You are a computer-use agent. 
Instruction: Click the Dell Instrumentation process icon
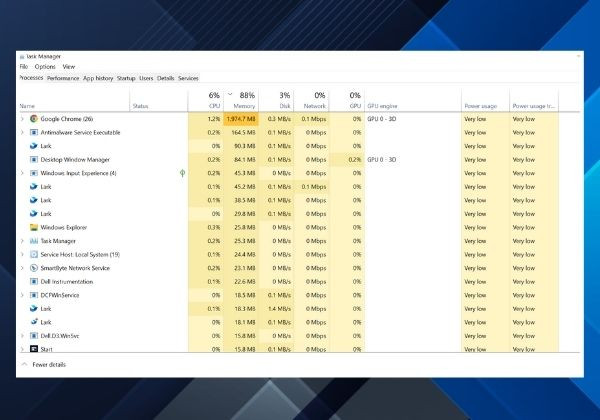pyautogui.click(x=34, y=282)
